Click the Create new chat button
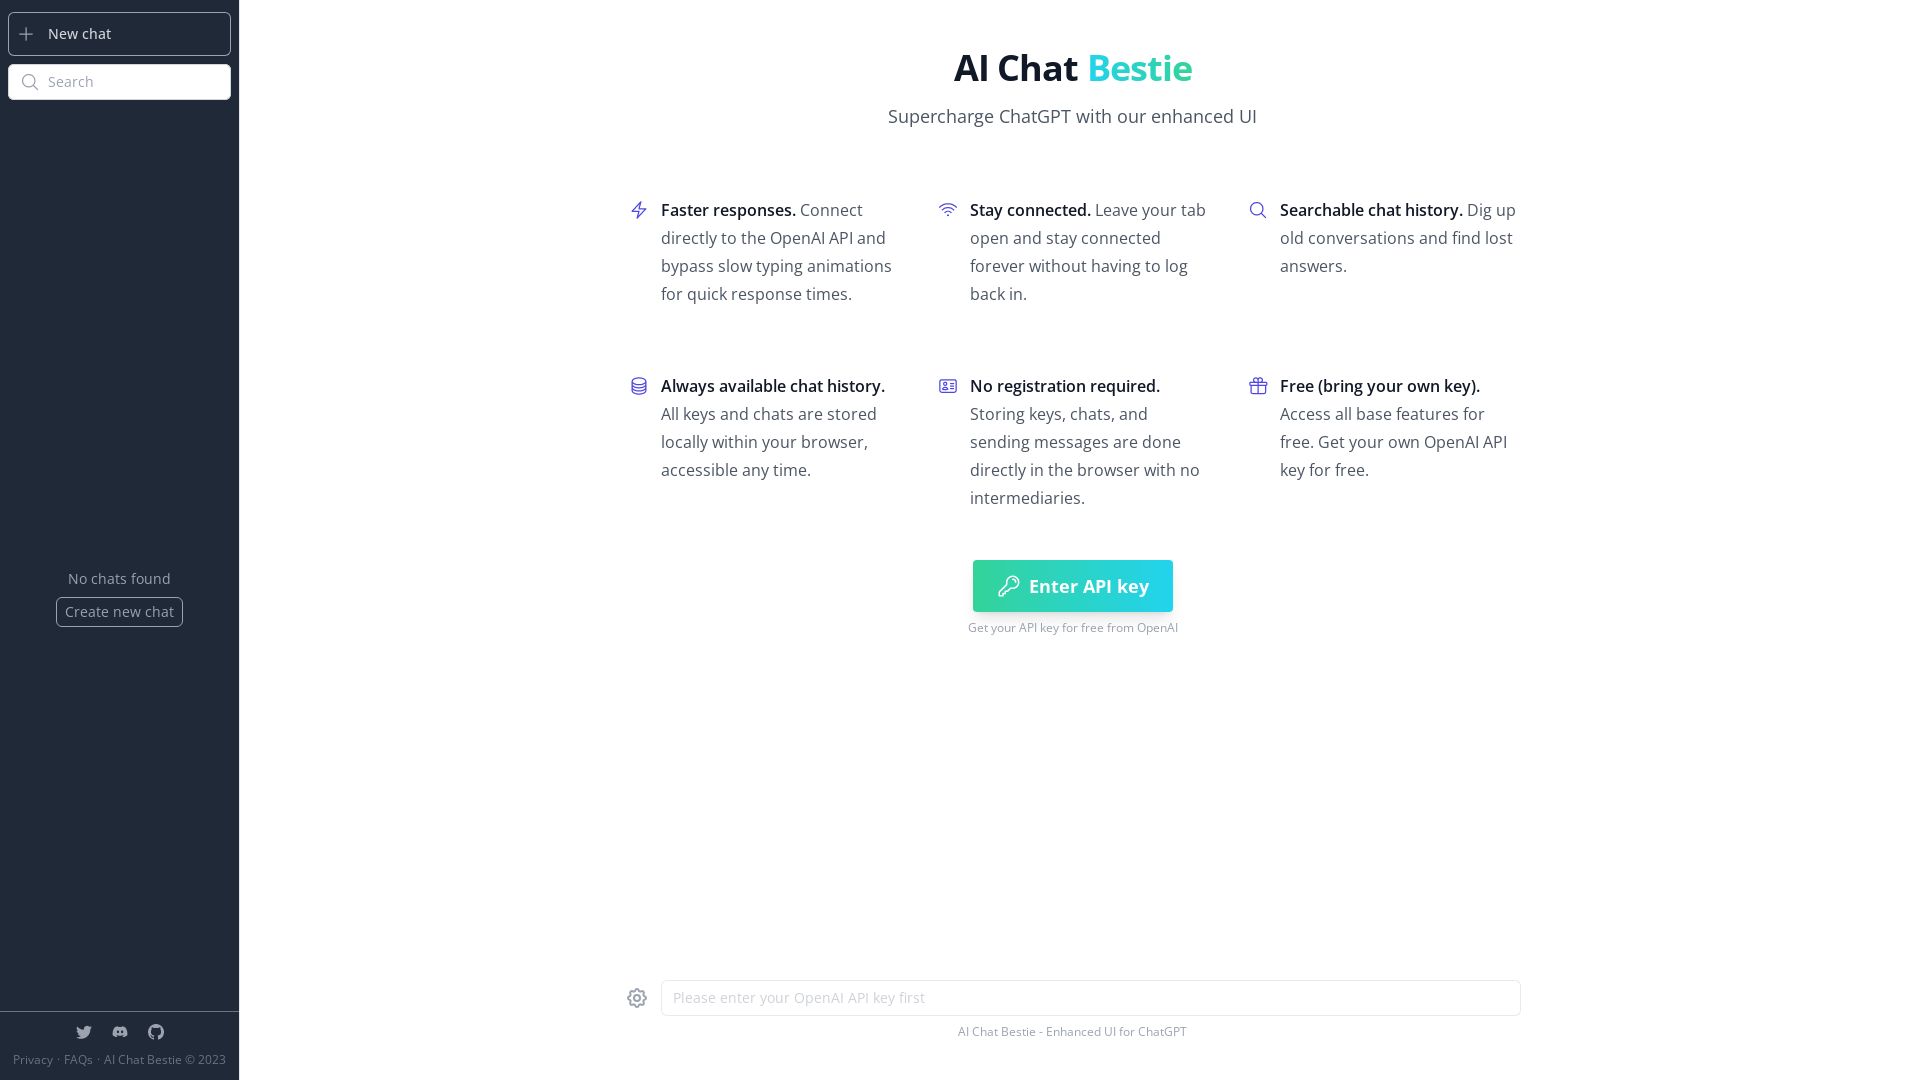The height and width of the screenshot is (1080, 1920). [x=119, y=611]
